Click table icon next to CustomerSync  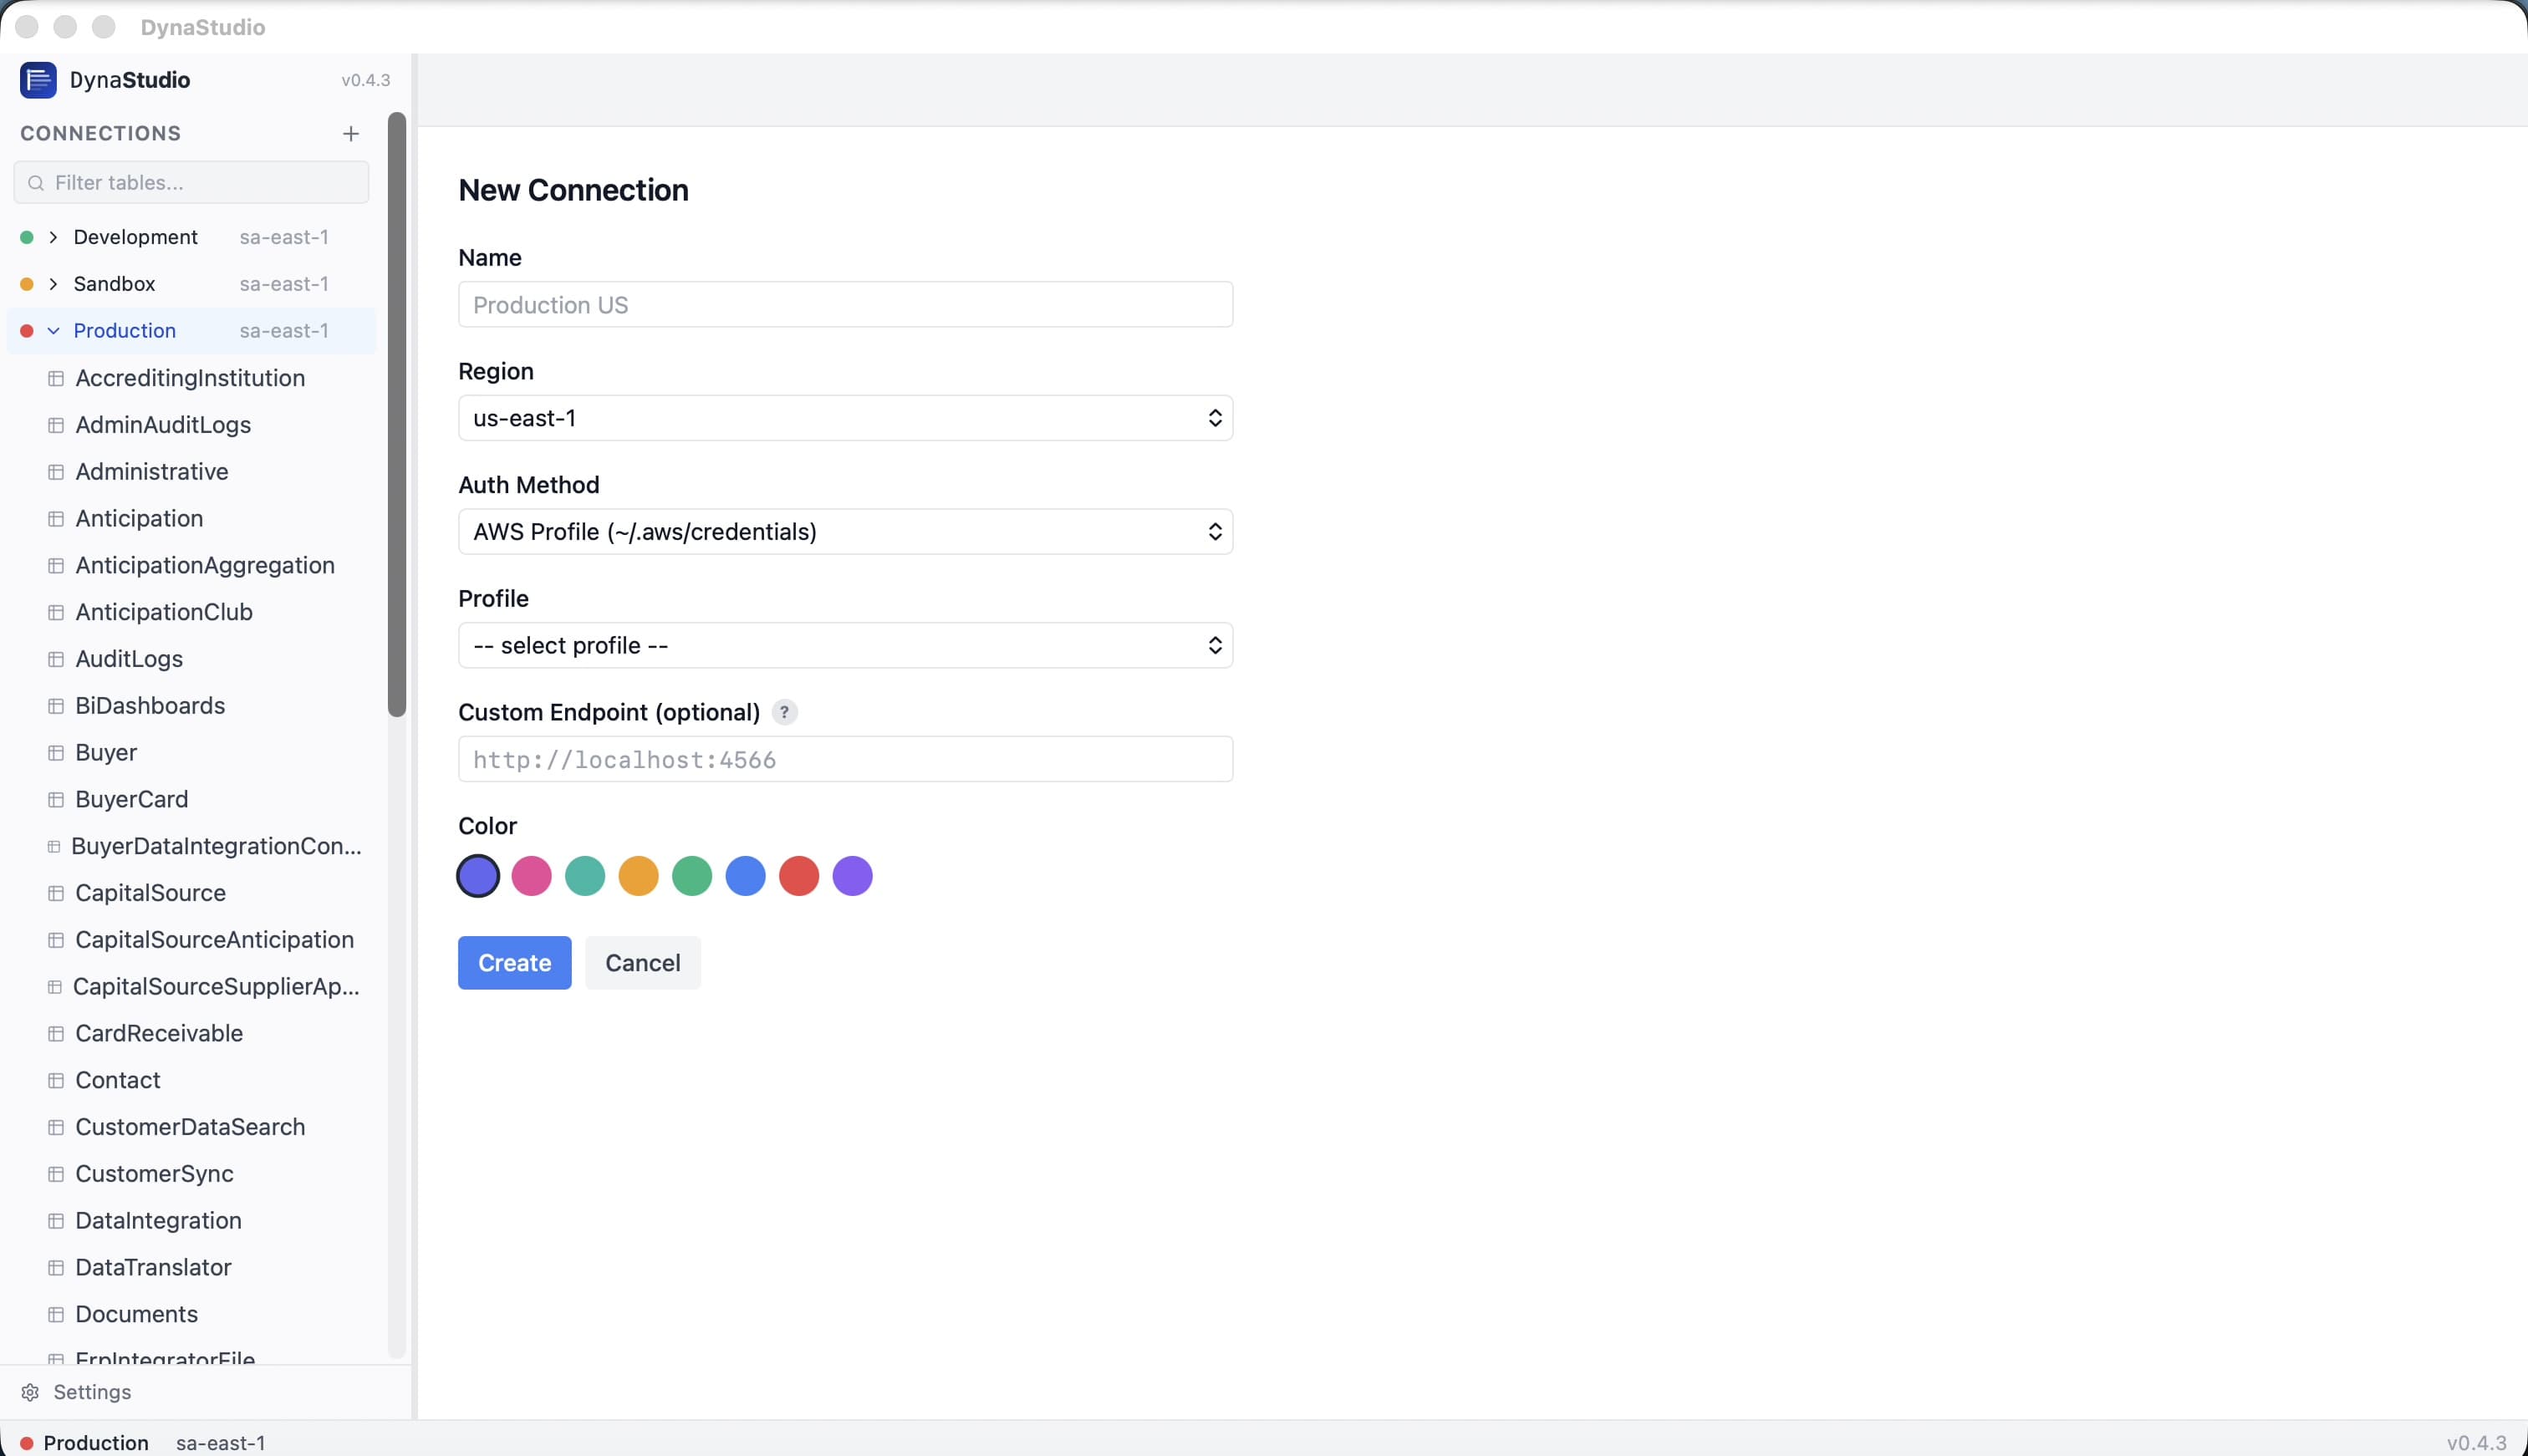[56, 1174]
